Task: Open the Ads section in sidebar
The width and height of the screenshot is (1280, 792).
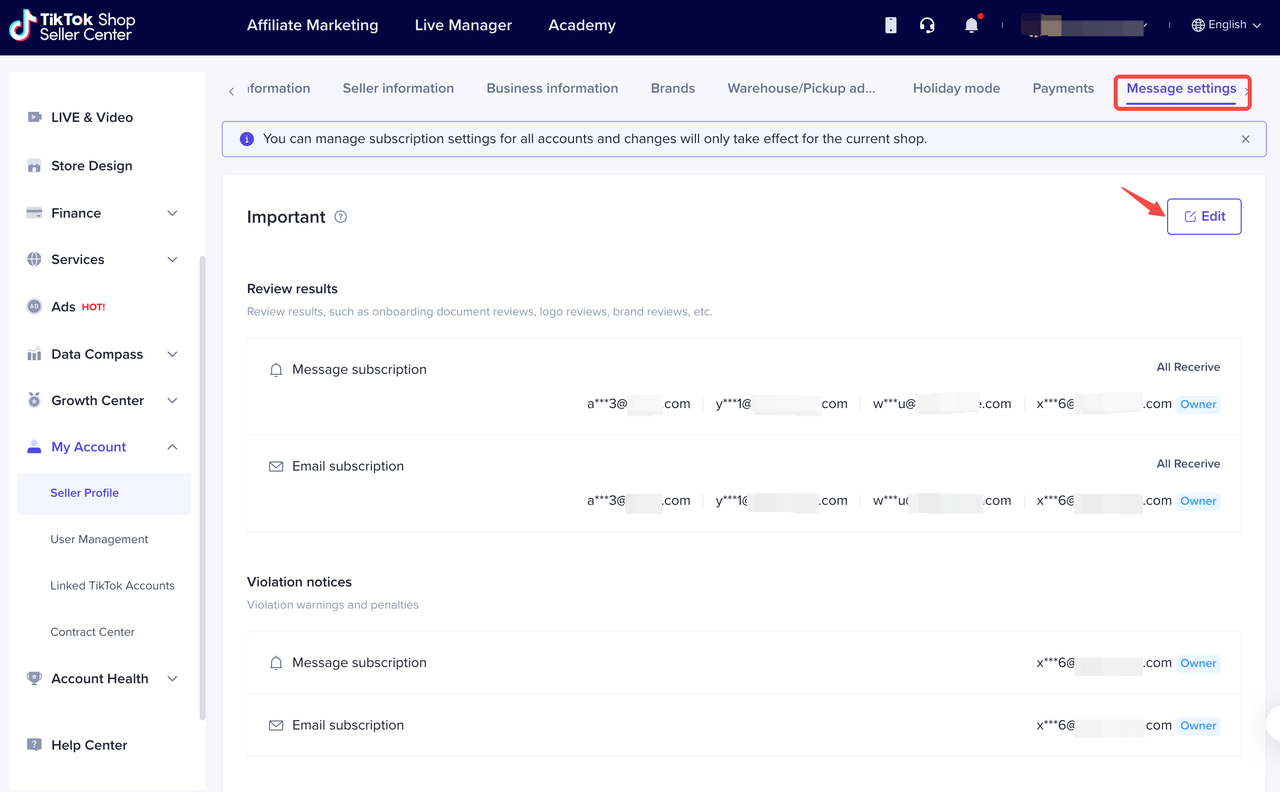Action: (x=64, y=307)
